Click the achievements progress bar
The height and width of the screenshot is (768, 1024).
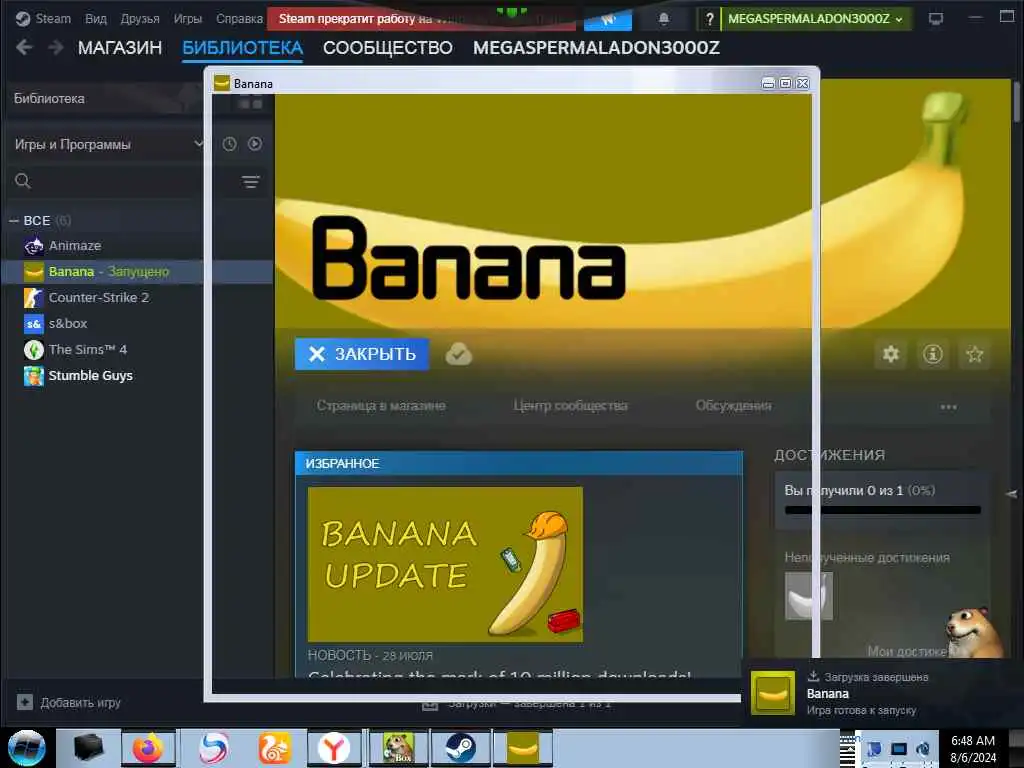click(883, 510)
